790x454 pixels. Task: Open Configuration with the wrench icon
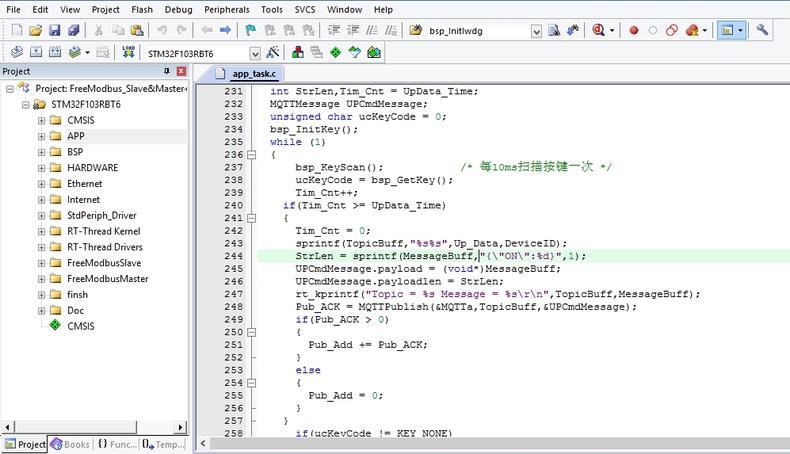click(762, 30)
